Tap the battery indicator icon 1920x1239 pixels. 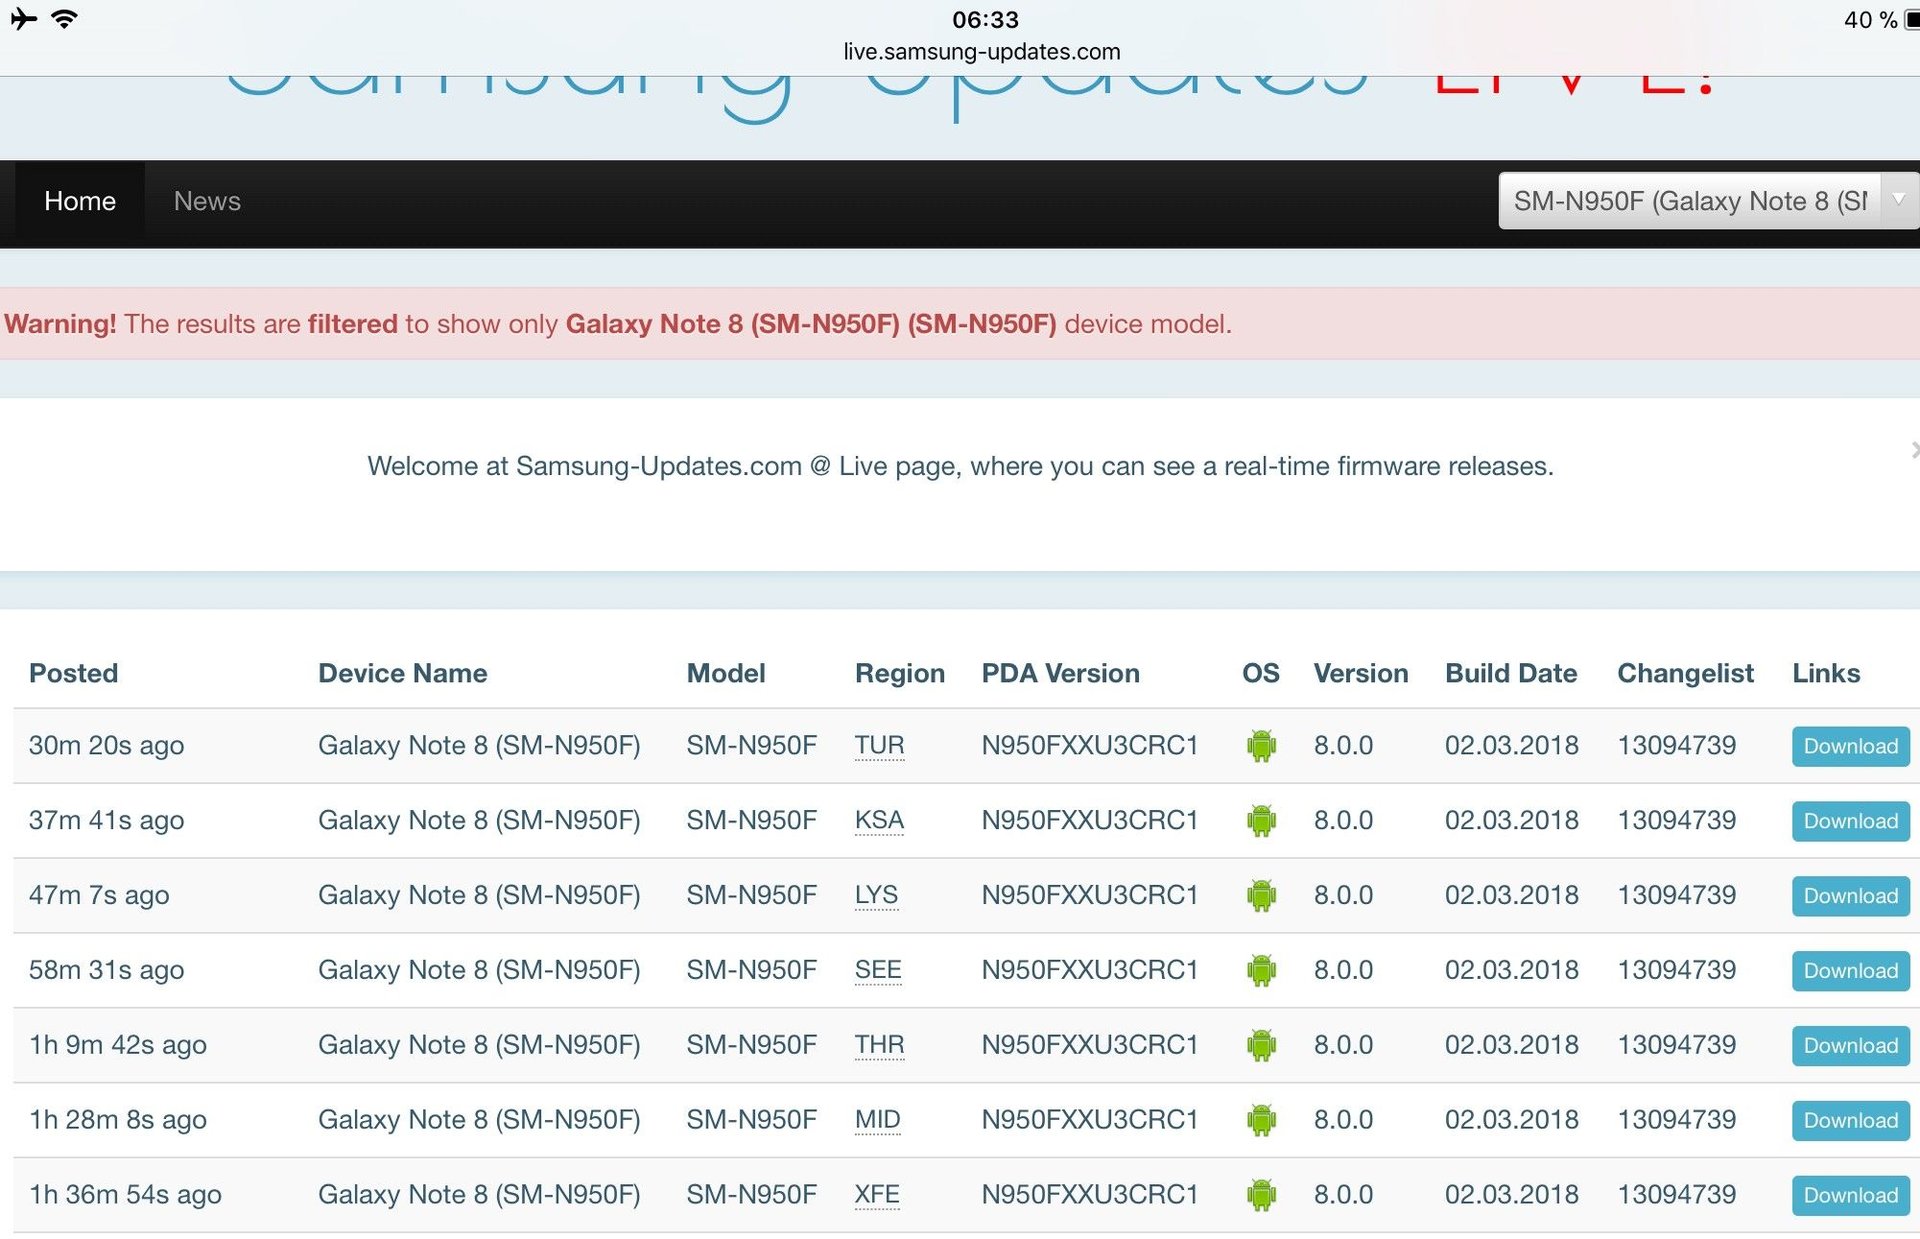[x=1911, y=20]
